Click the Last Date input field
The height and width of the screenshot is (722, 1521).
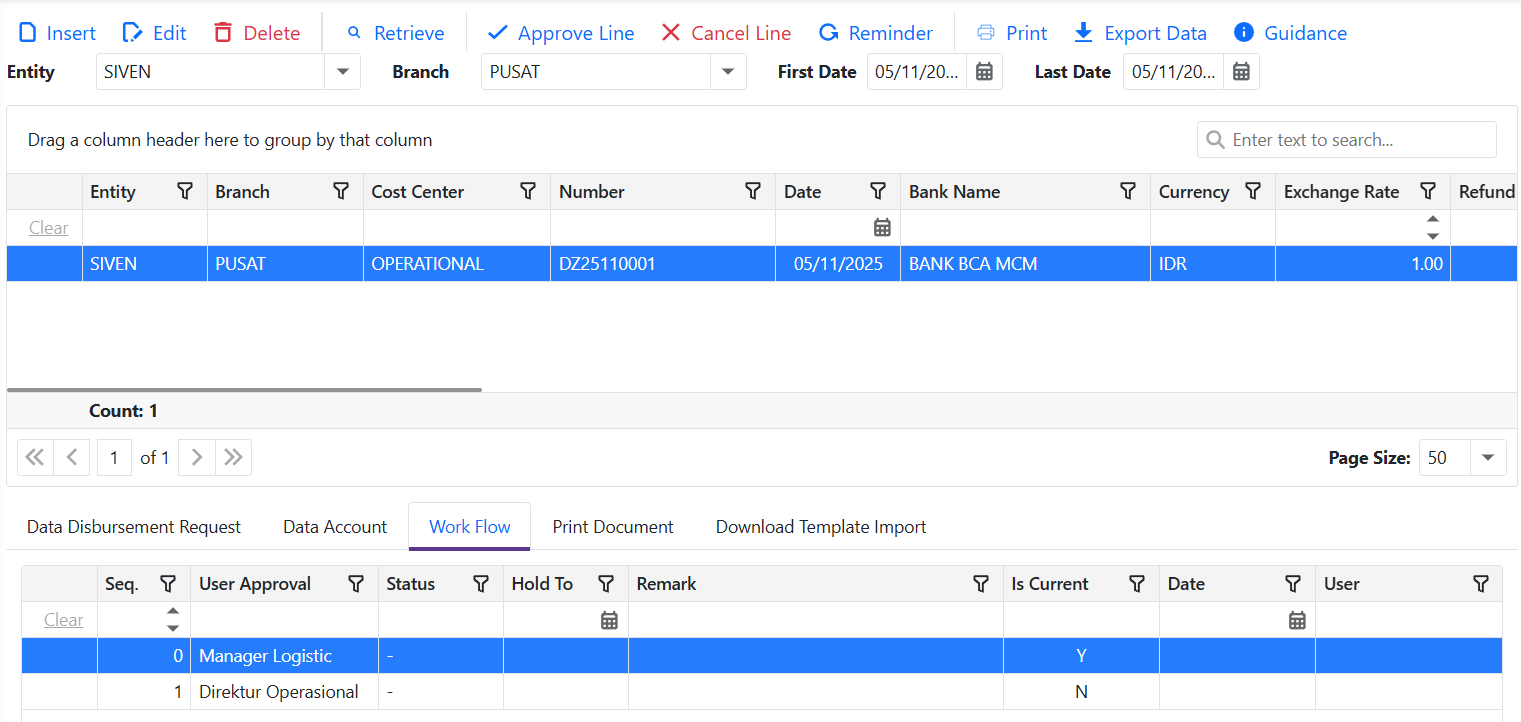pos(1173,72)
